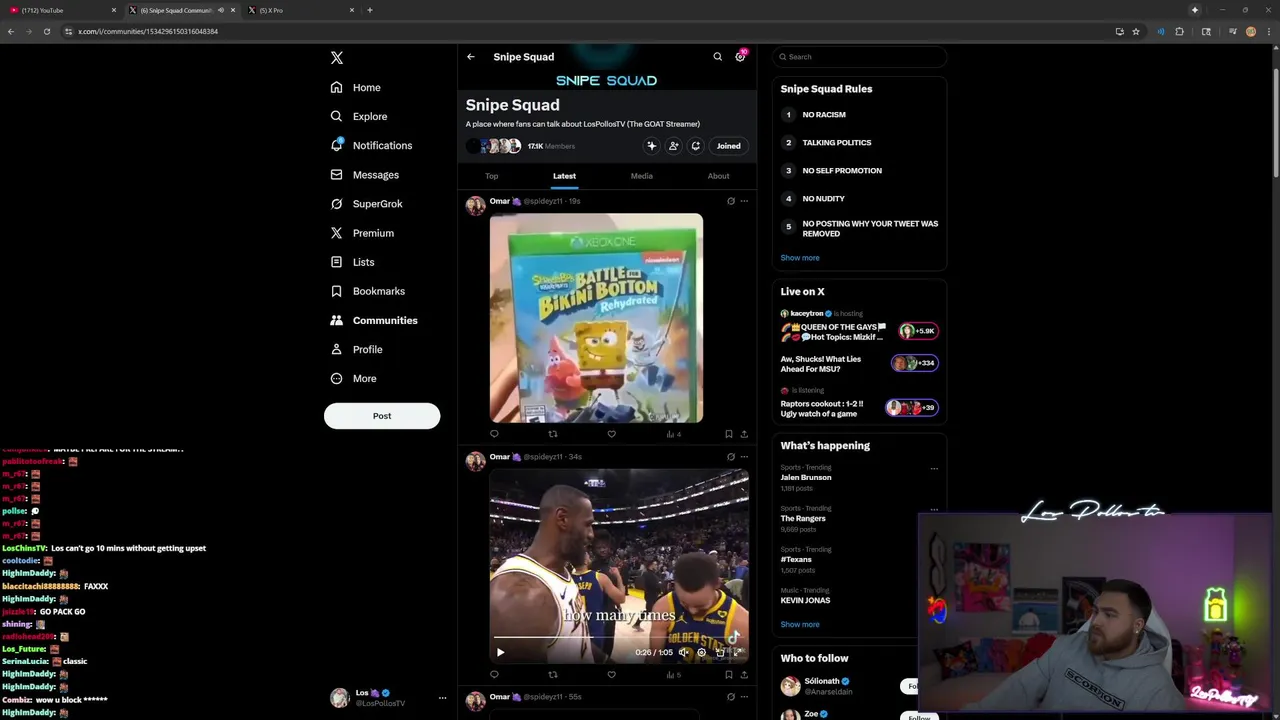Open more options for Jalen Brunson trend
Viewport: 1280px width, 720px height.
pos(934,468)
